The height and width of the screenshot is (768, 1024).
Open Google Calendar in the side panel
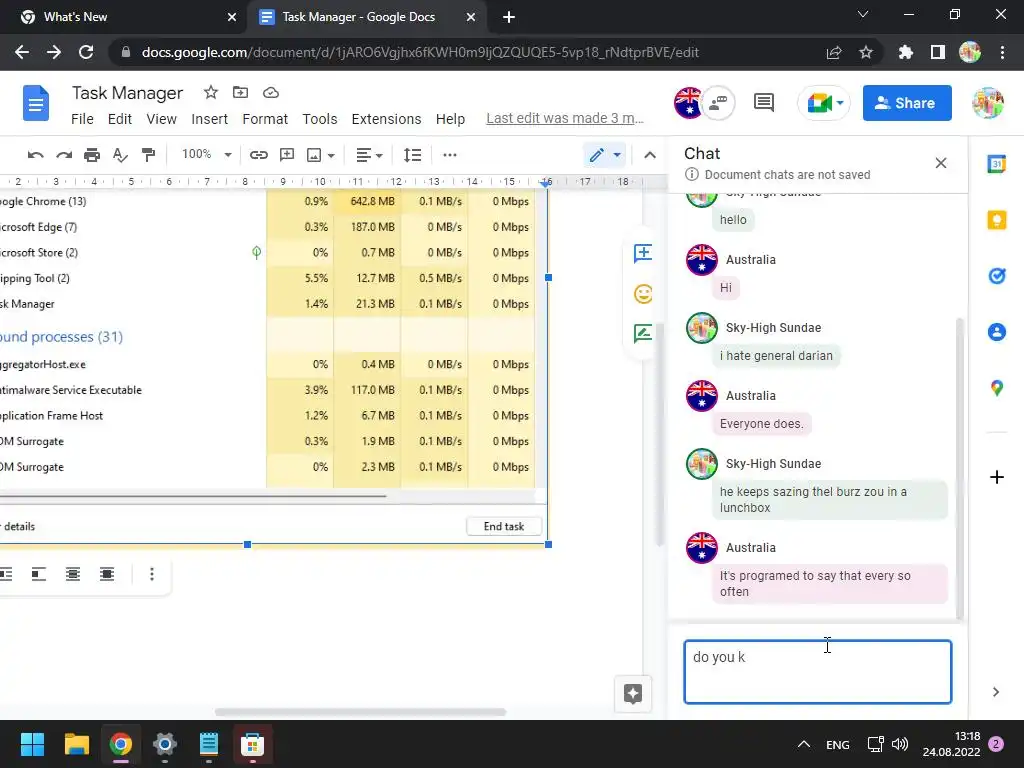point(997,164)
